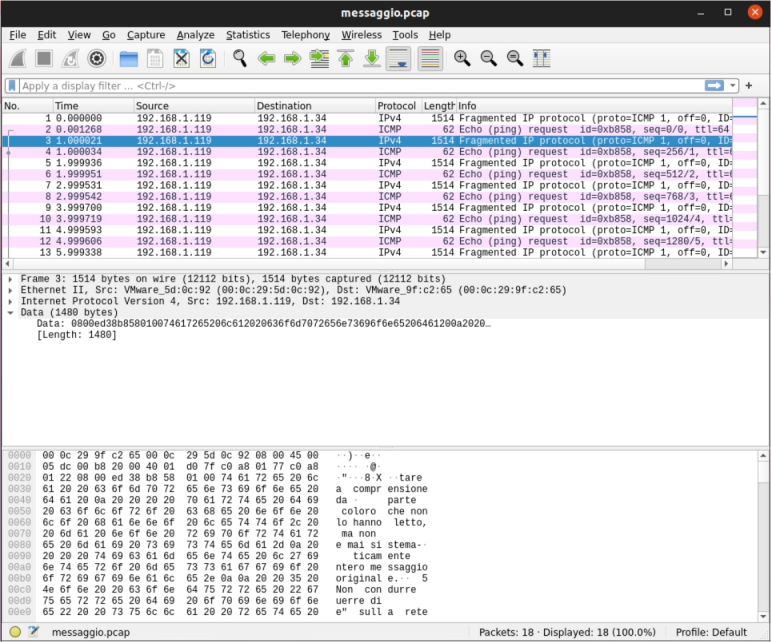Click the Data hex string line
This screenshot has height=642, width=771.
click(264, 324)
